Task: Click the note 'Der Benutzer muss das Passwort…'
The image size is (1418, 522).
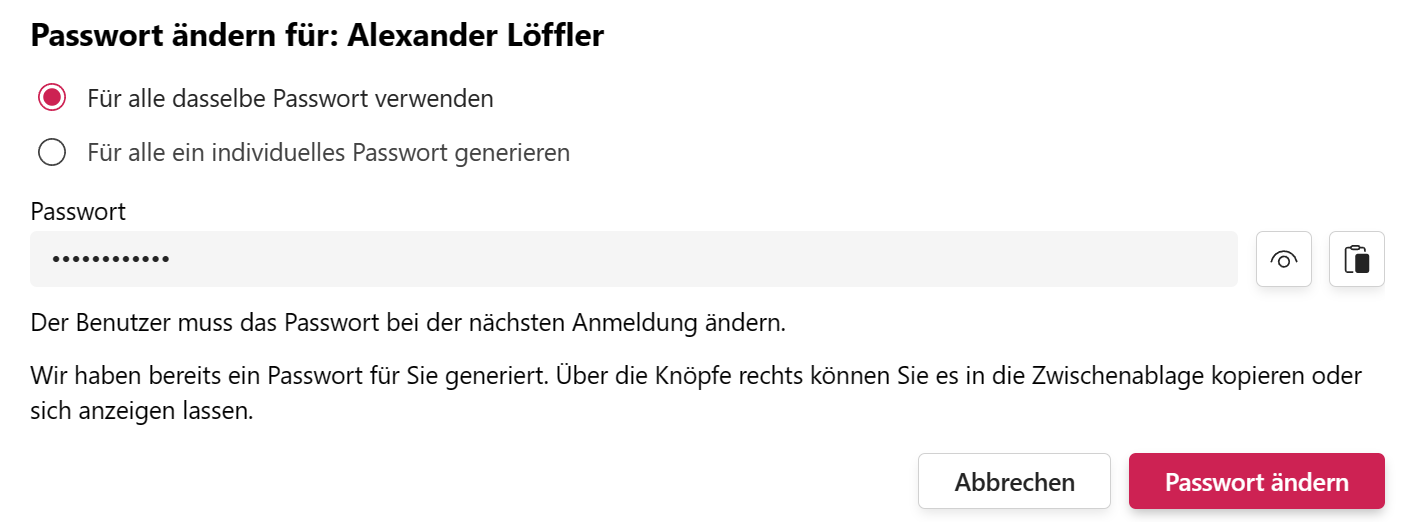Action: [x=408, y=323]
